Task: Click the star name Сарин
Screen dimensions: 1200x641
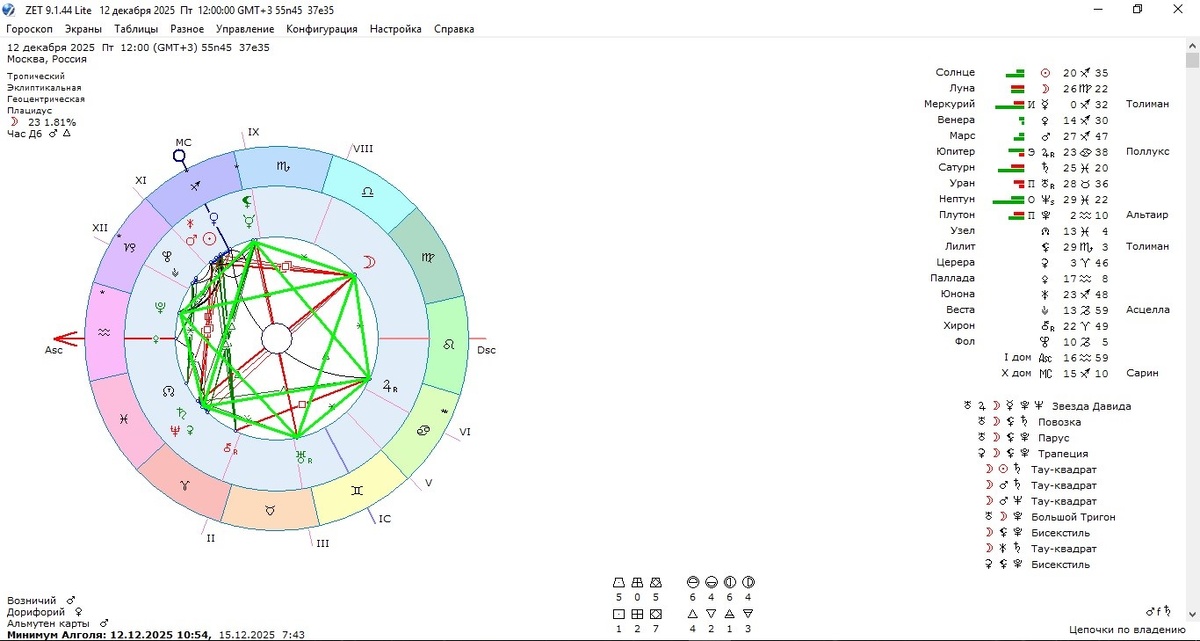Action: (x=1141, y=374)
